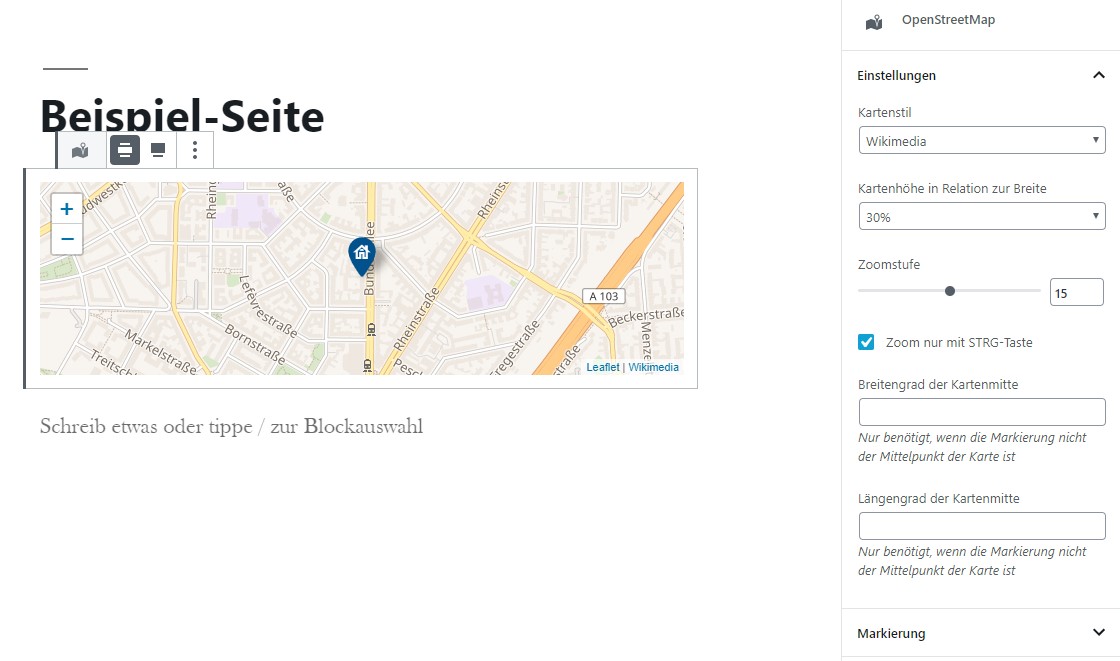Open block more options three-dot menu

[194, 150]
